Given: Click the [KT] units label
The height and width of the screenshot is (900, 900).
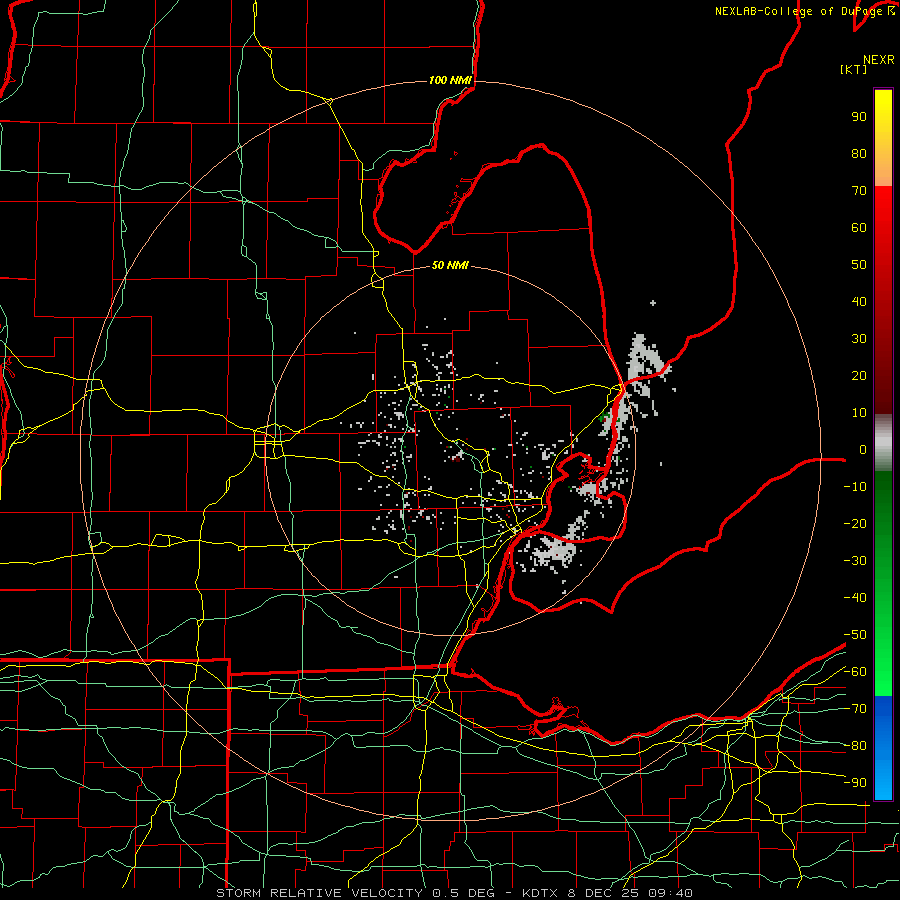Looking at the screenshot, I should coord(853,69).
